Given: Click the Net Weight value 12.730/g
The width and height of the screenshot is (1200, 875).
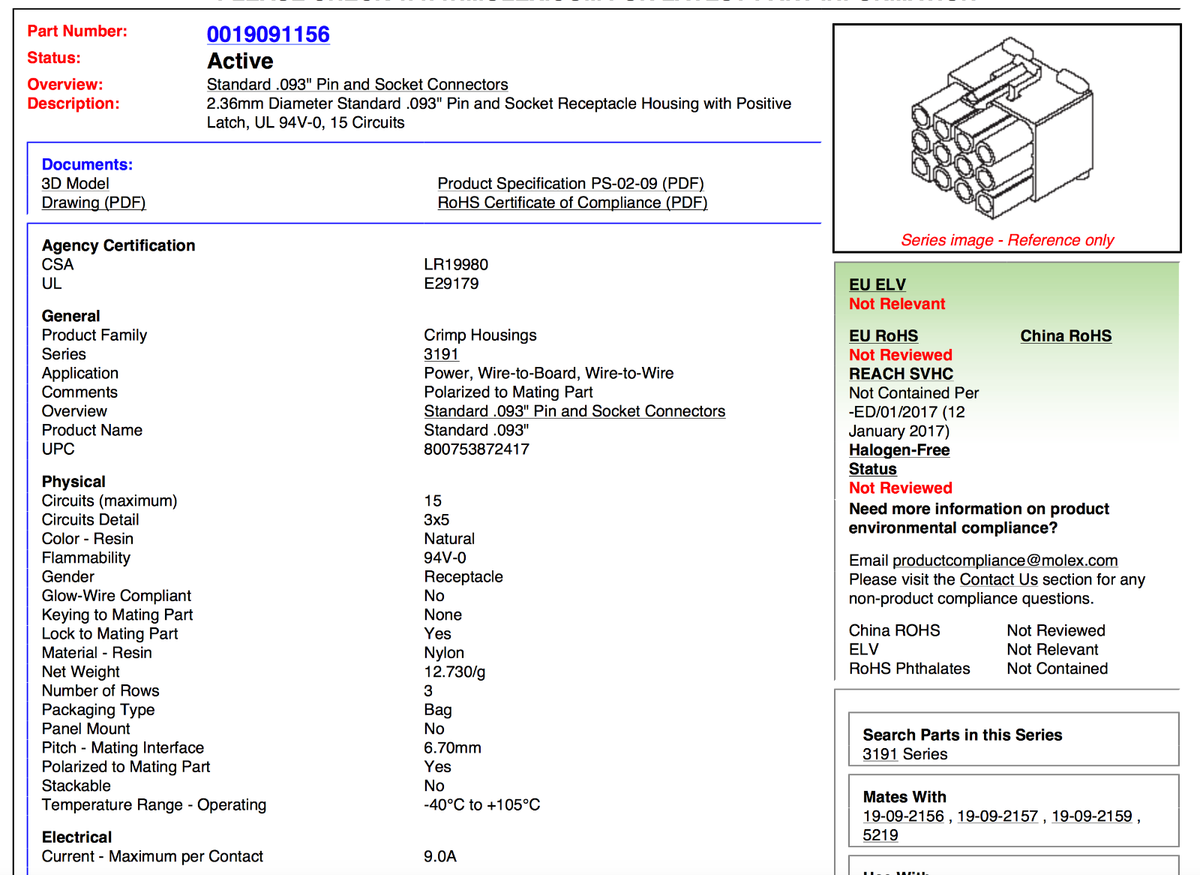Looking at the screenshot, I should [455, 672].
